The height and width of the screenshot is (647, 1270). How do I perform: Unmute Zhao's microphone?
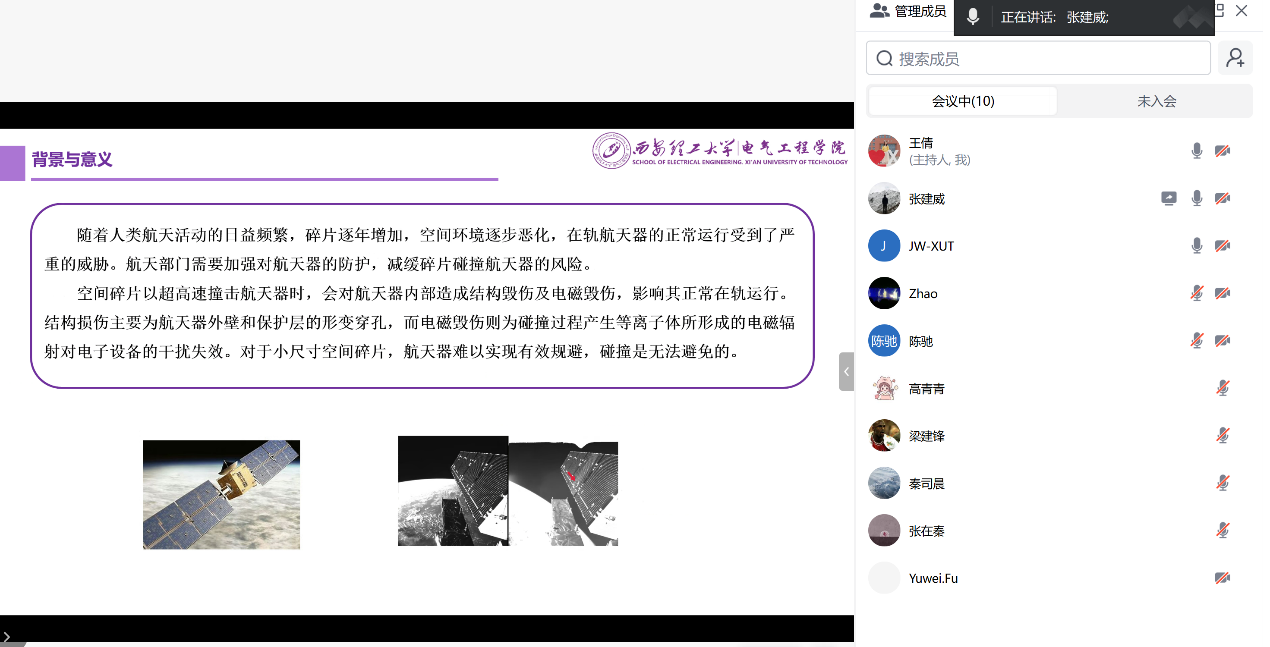pos(1197,293)
